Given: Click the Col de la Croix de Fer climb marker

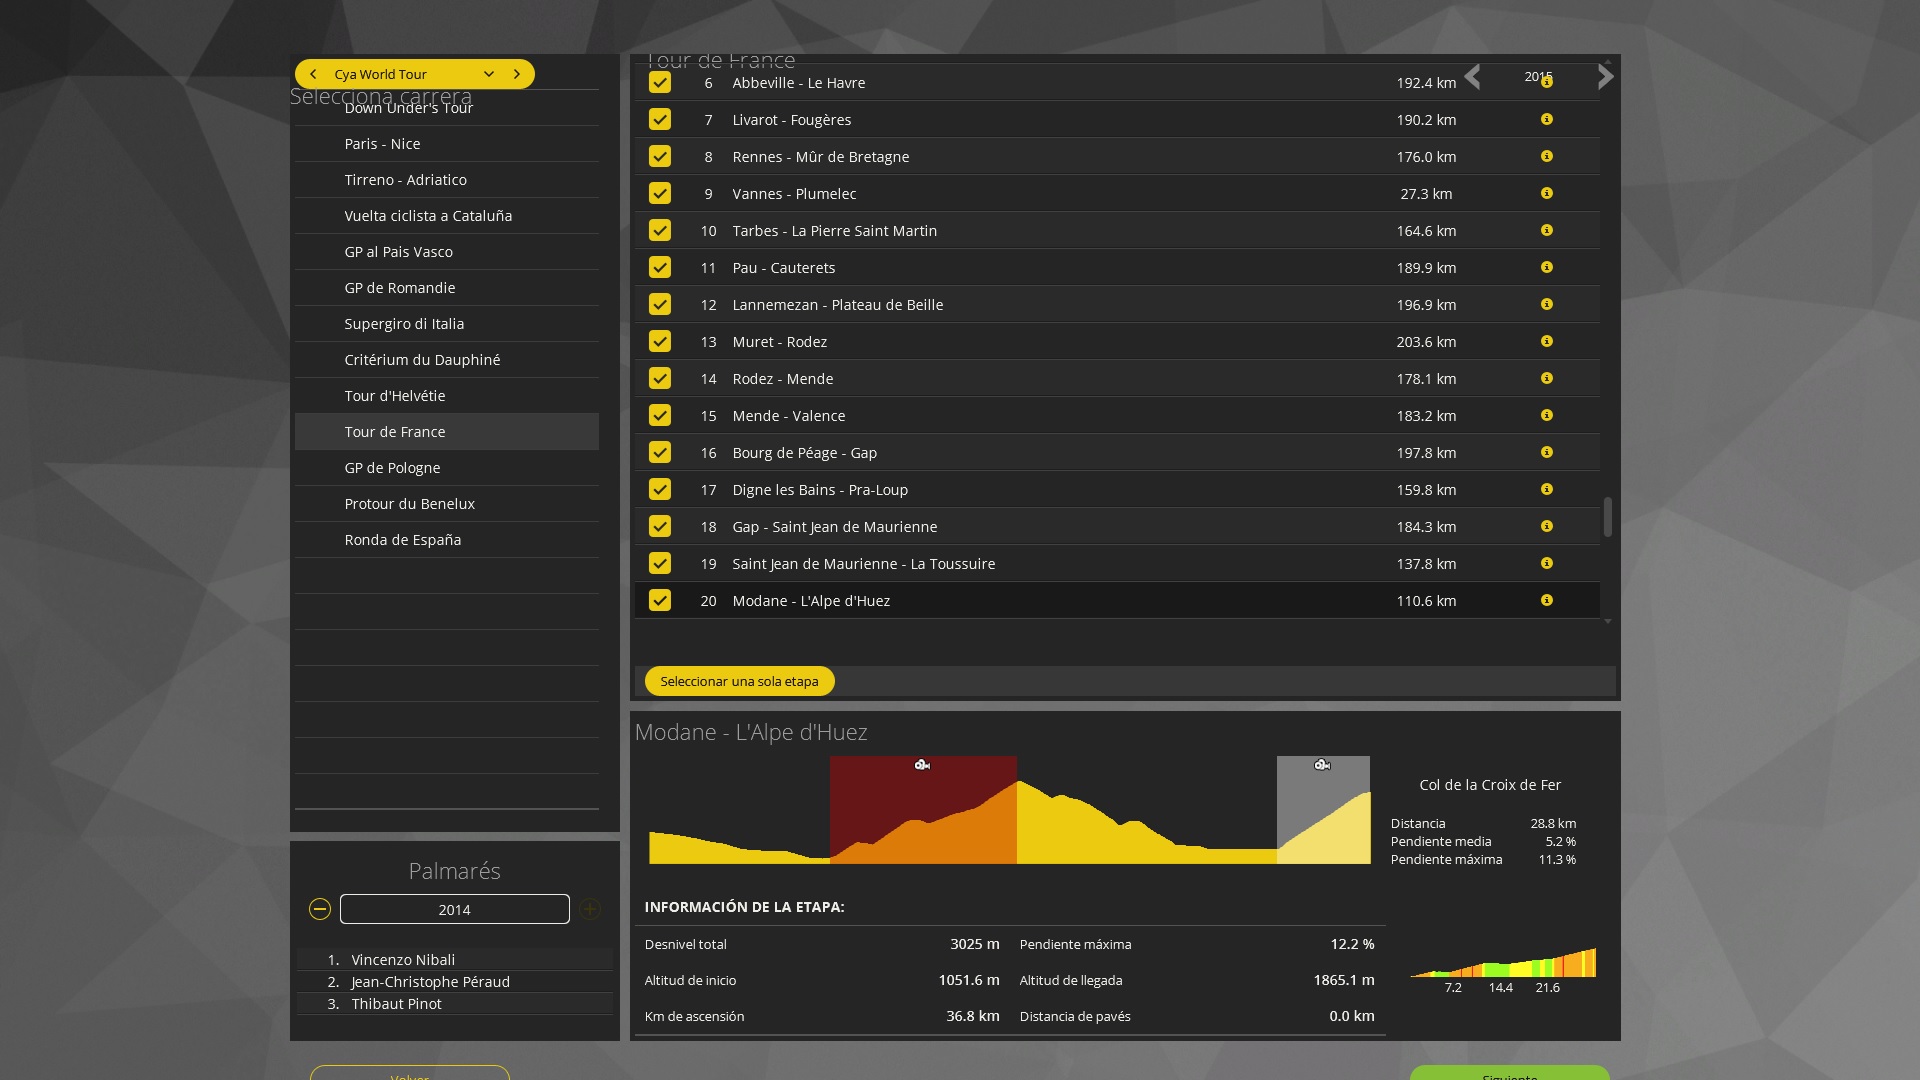Looking at the screenshot, I should point(922,765).
